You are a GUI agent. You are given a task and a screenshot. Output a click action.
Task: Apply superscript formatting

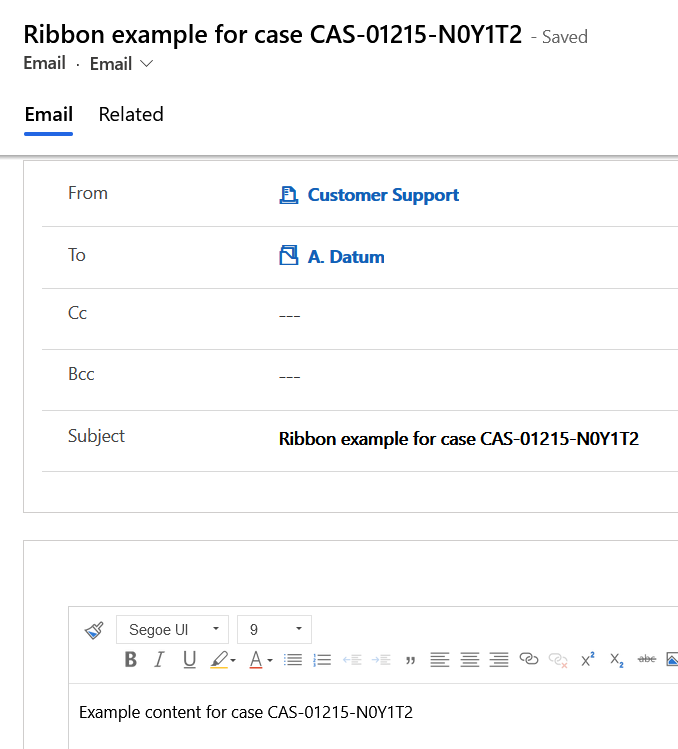pyautogui.click(x=588, y=659)
